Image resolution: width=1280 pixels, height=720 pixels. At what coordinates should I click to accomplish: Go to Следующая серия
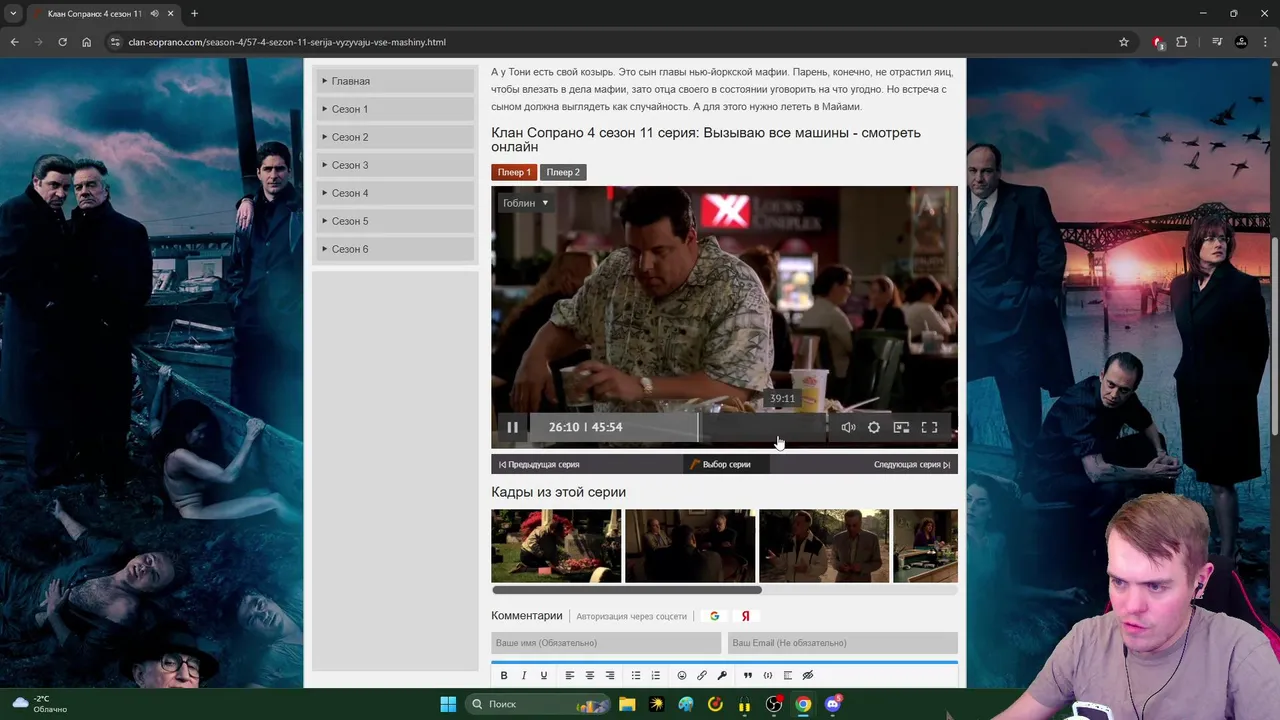912,464
